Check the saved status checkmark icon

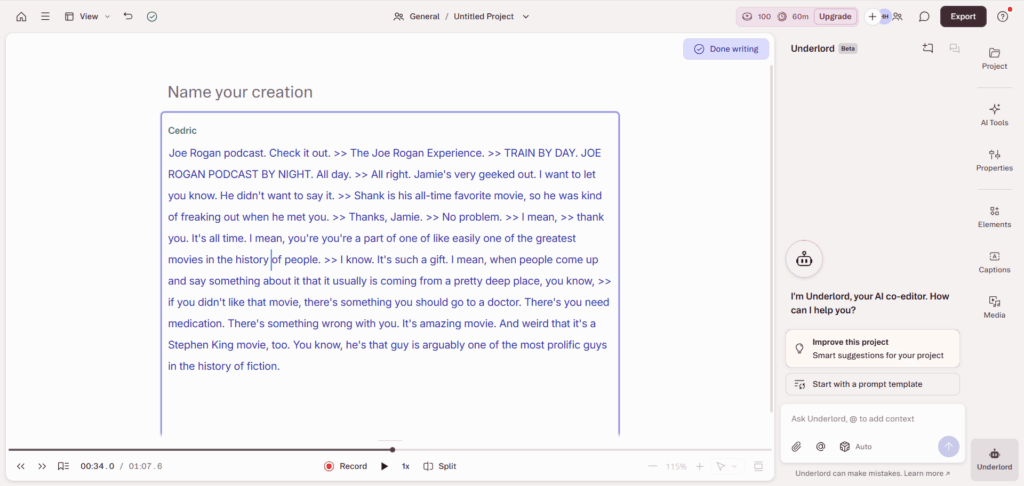click(152, 17)
